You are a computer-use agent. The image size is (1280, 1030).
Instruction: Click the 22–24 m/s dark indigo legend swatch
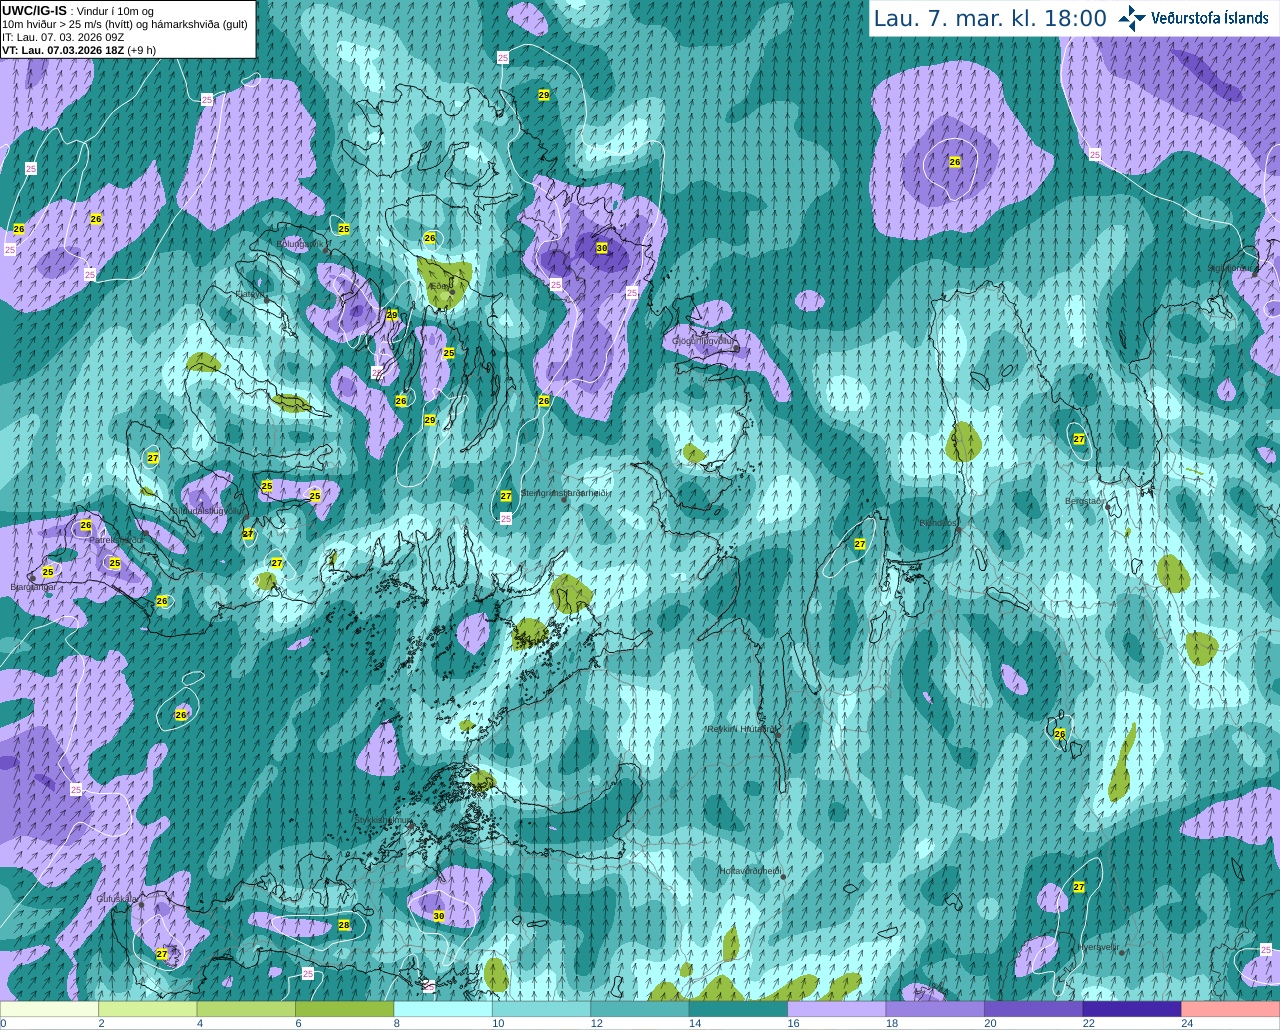tap(1133, 1009)
